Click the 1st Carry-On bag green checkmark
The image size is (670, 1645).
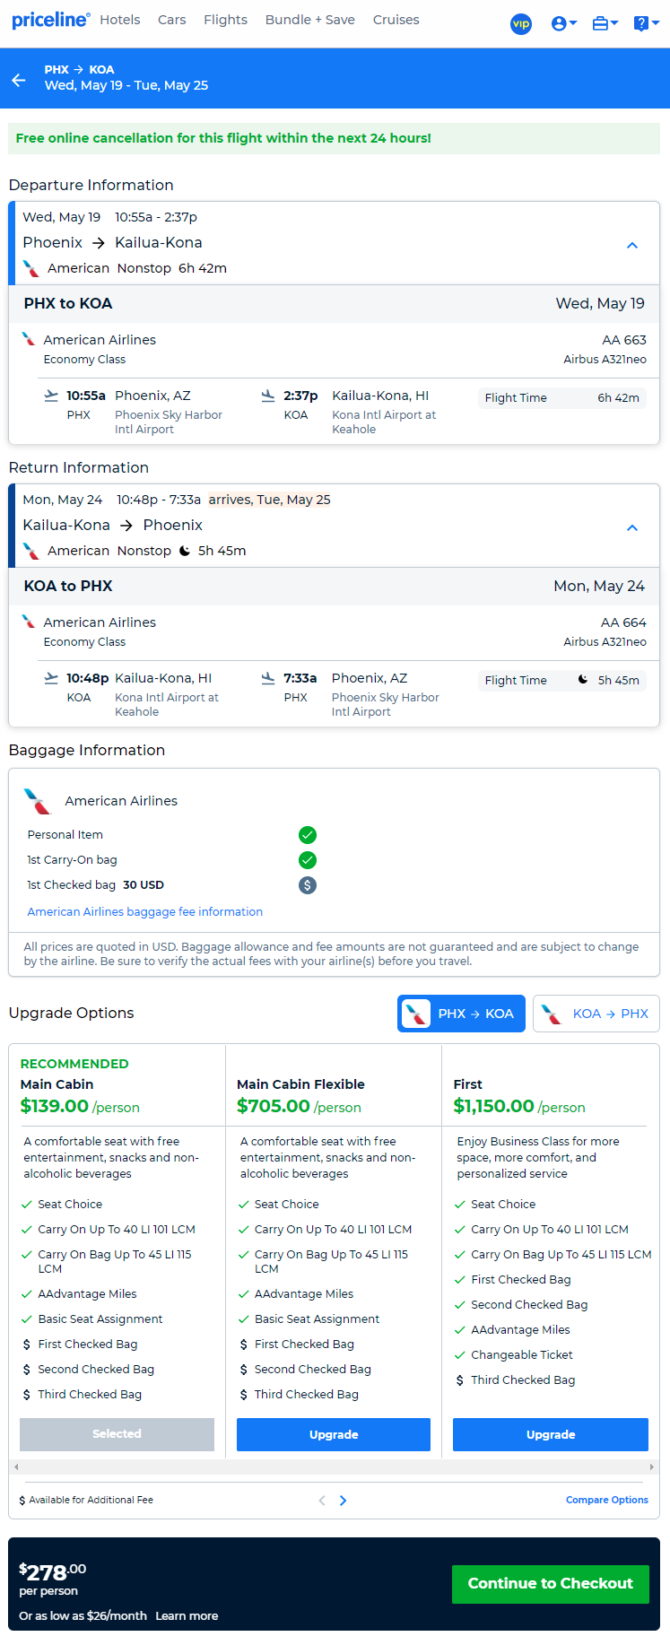308,860
